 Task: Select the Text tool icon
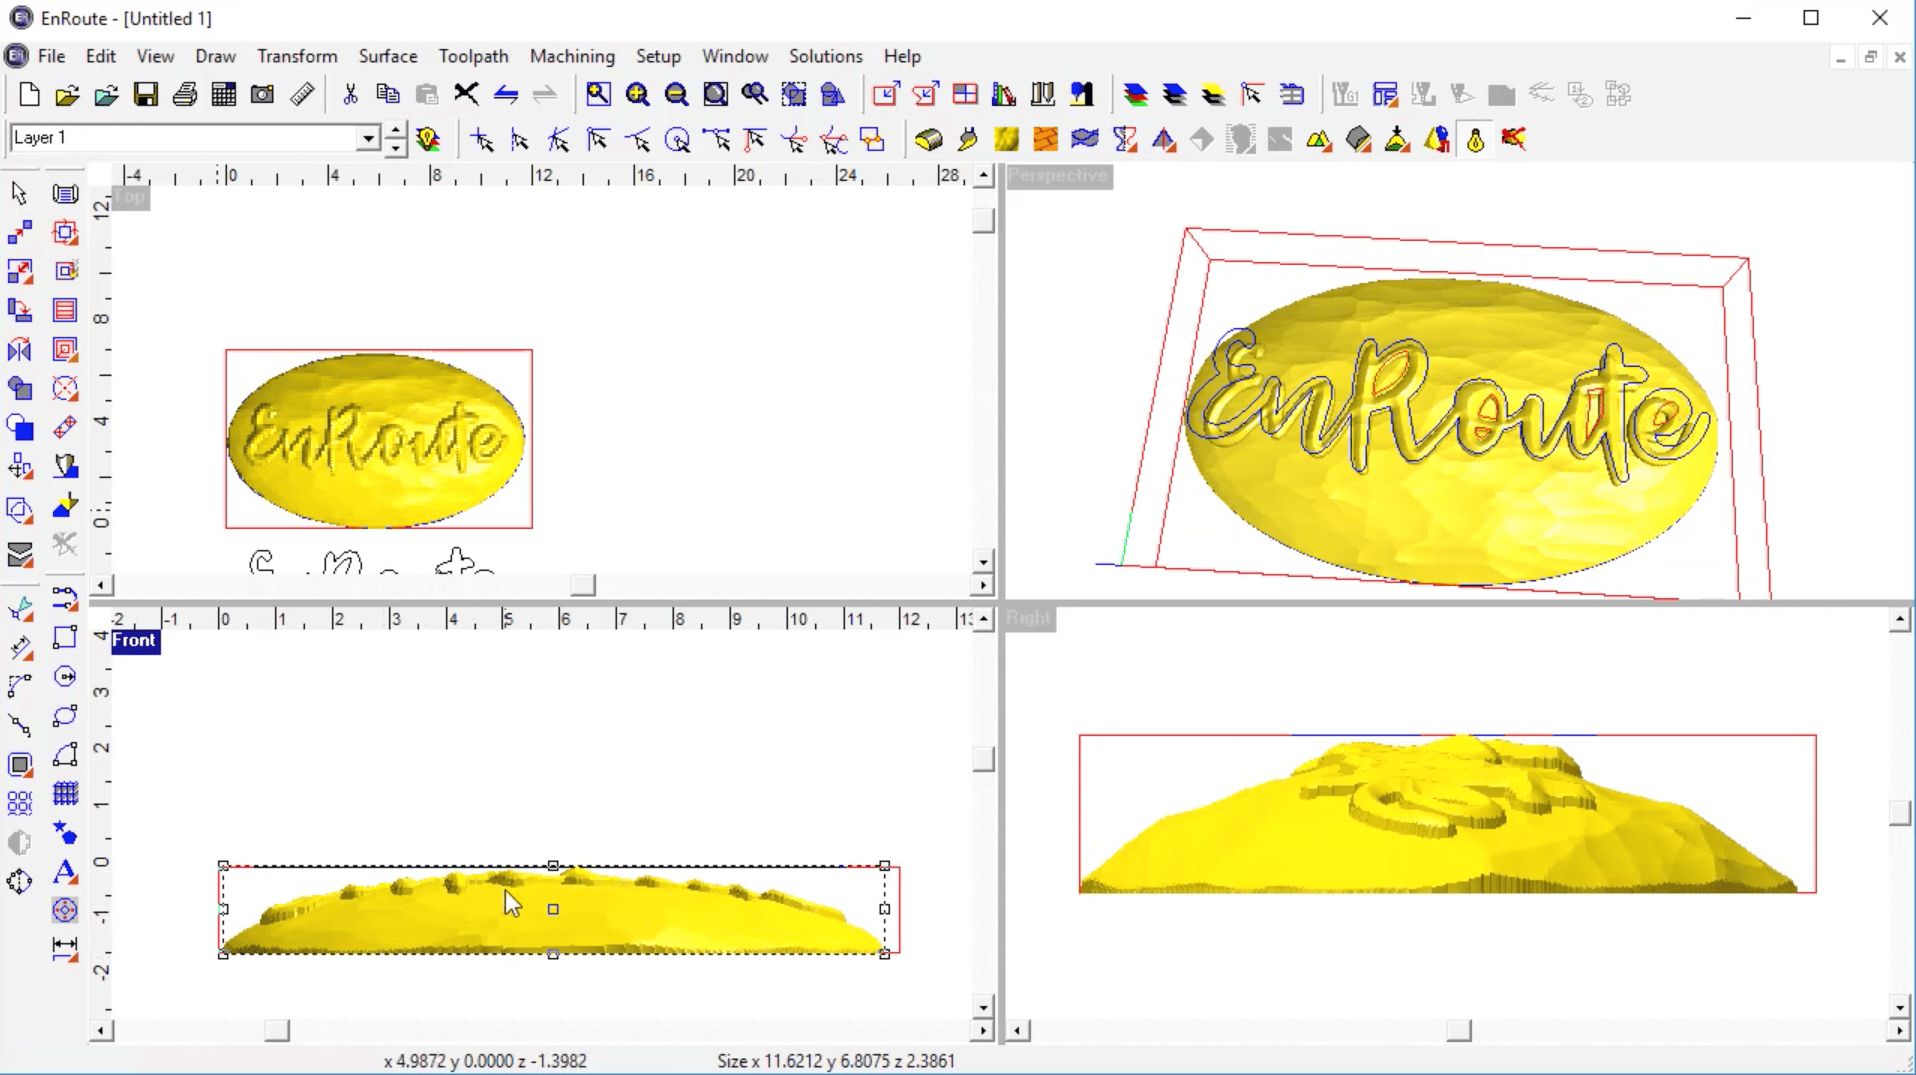pos(65,872)
